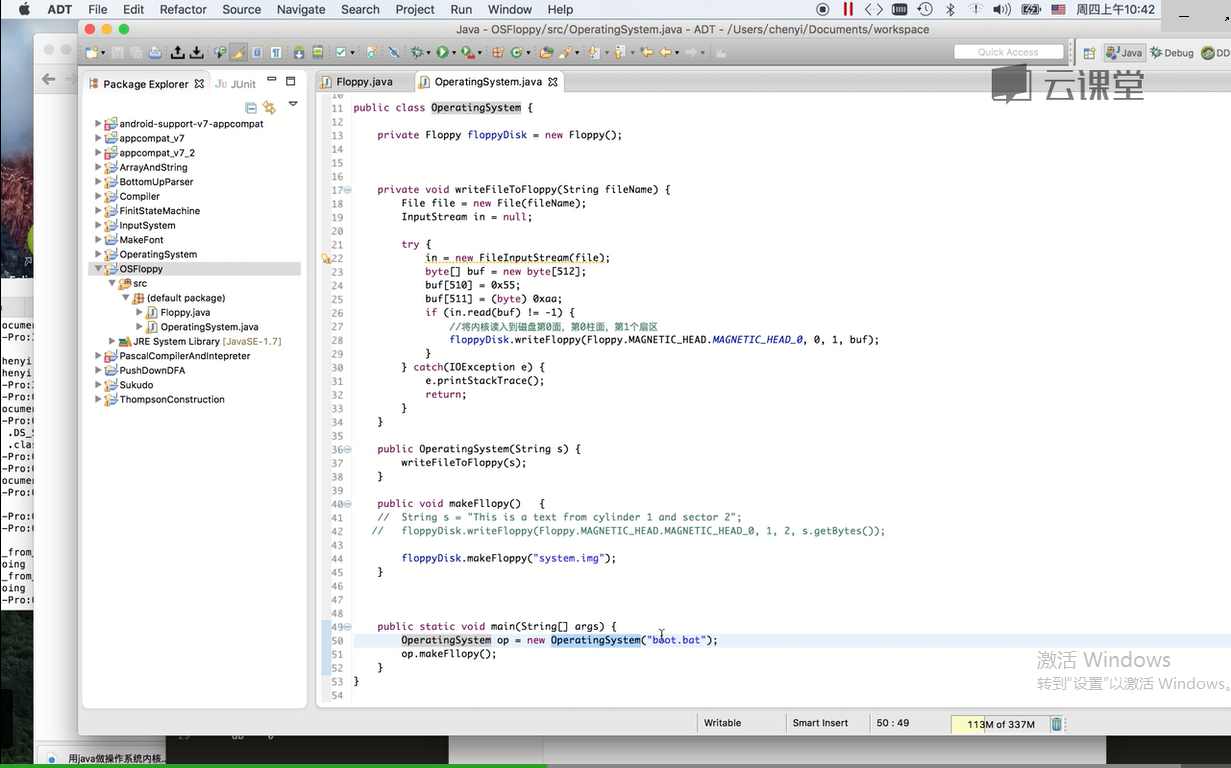Fold the writeFileToFloppy method at line 17
Image resolution: width=1231 pixels, height=768 pixels.
coord(347,190)
